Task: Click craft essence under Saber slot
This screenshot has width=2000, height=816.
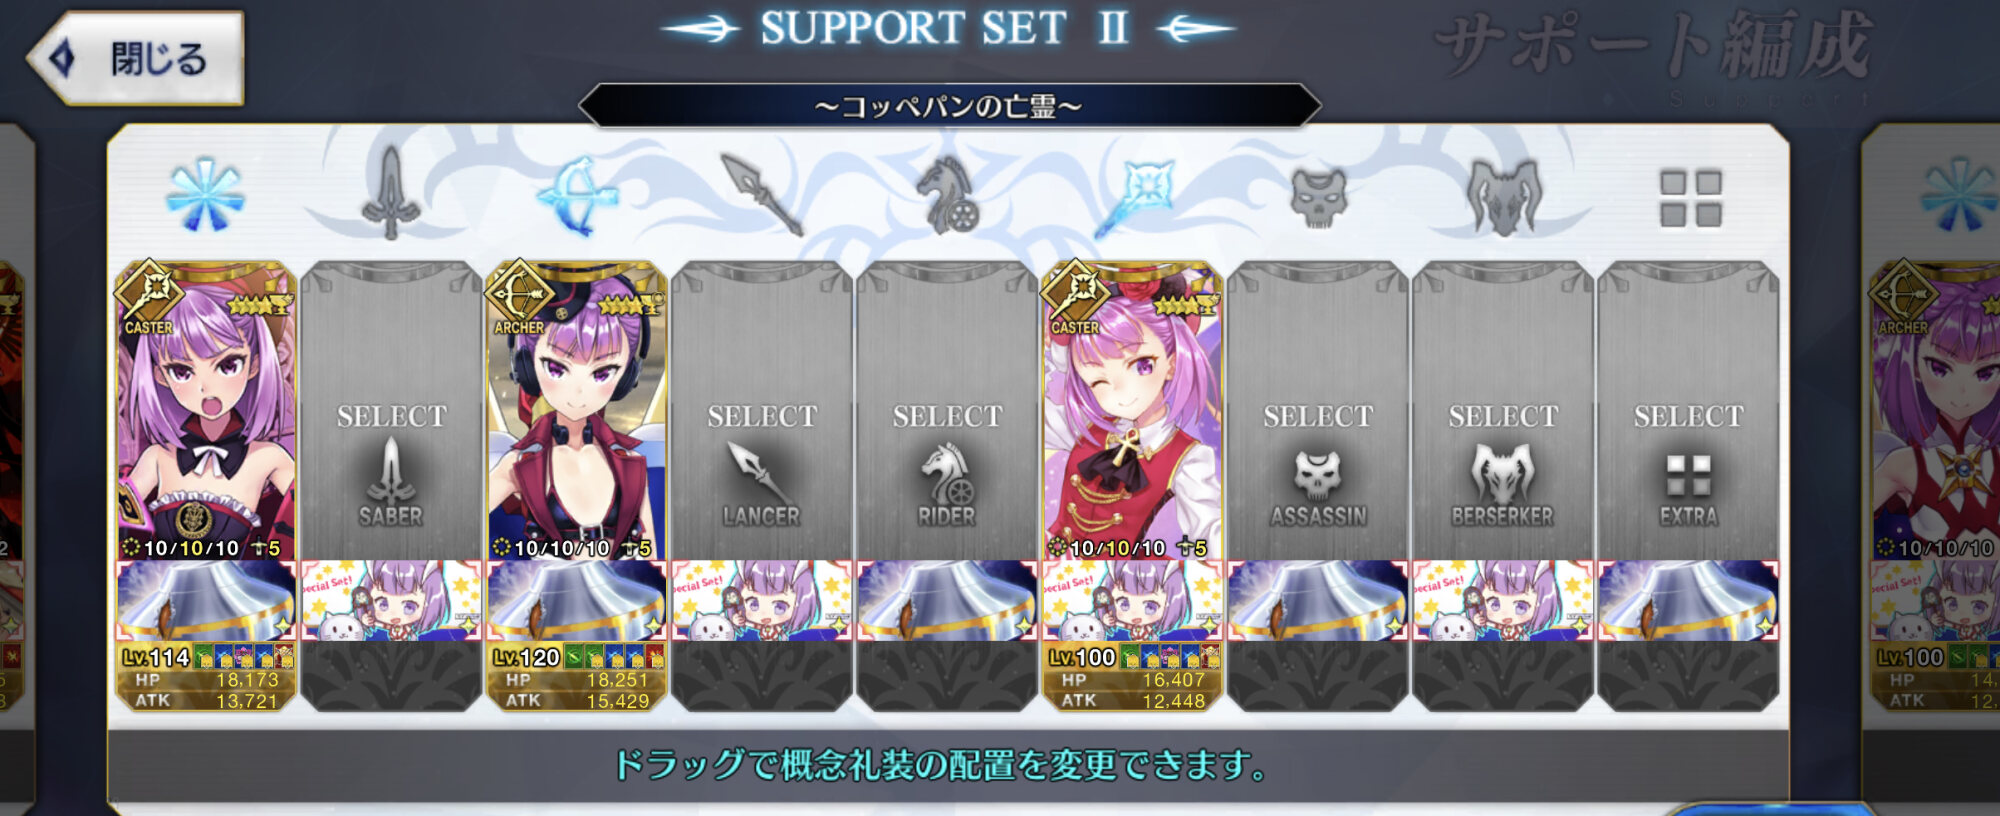Action: [x=391, y=600]
